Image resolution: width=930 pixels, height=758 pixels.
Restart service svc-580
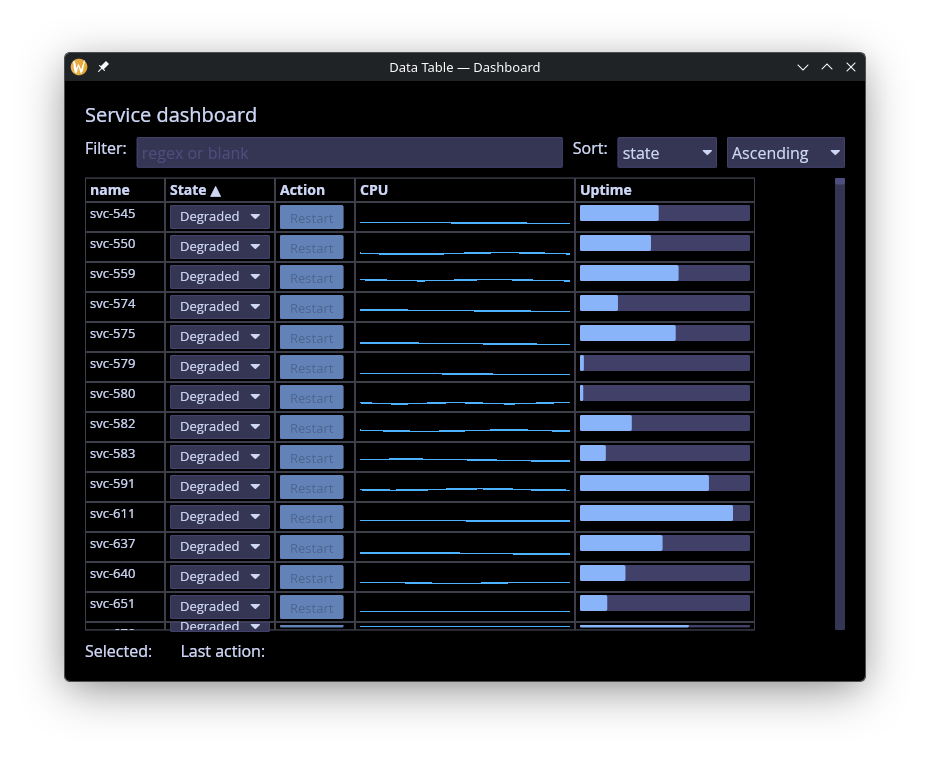(312, 397)
